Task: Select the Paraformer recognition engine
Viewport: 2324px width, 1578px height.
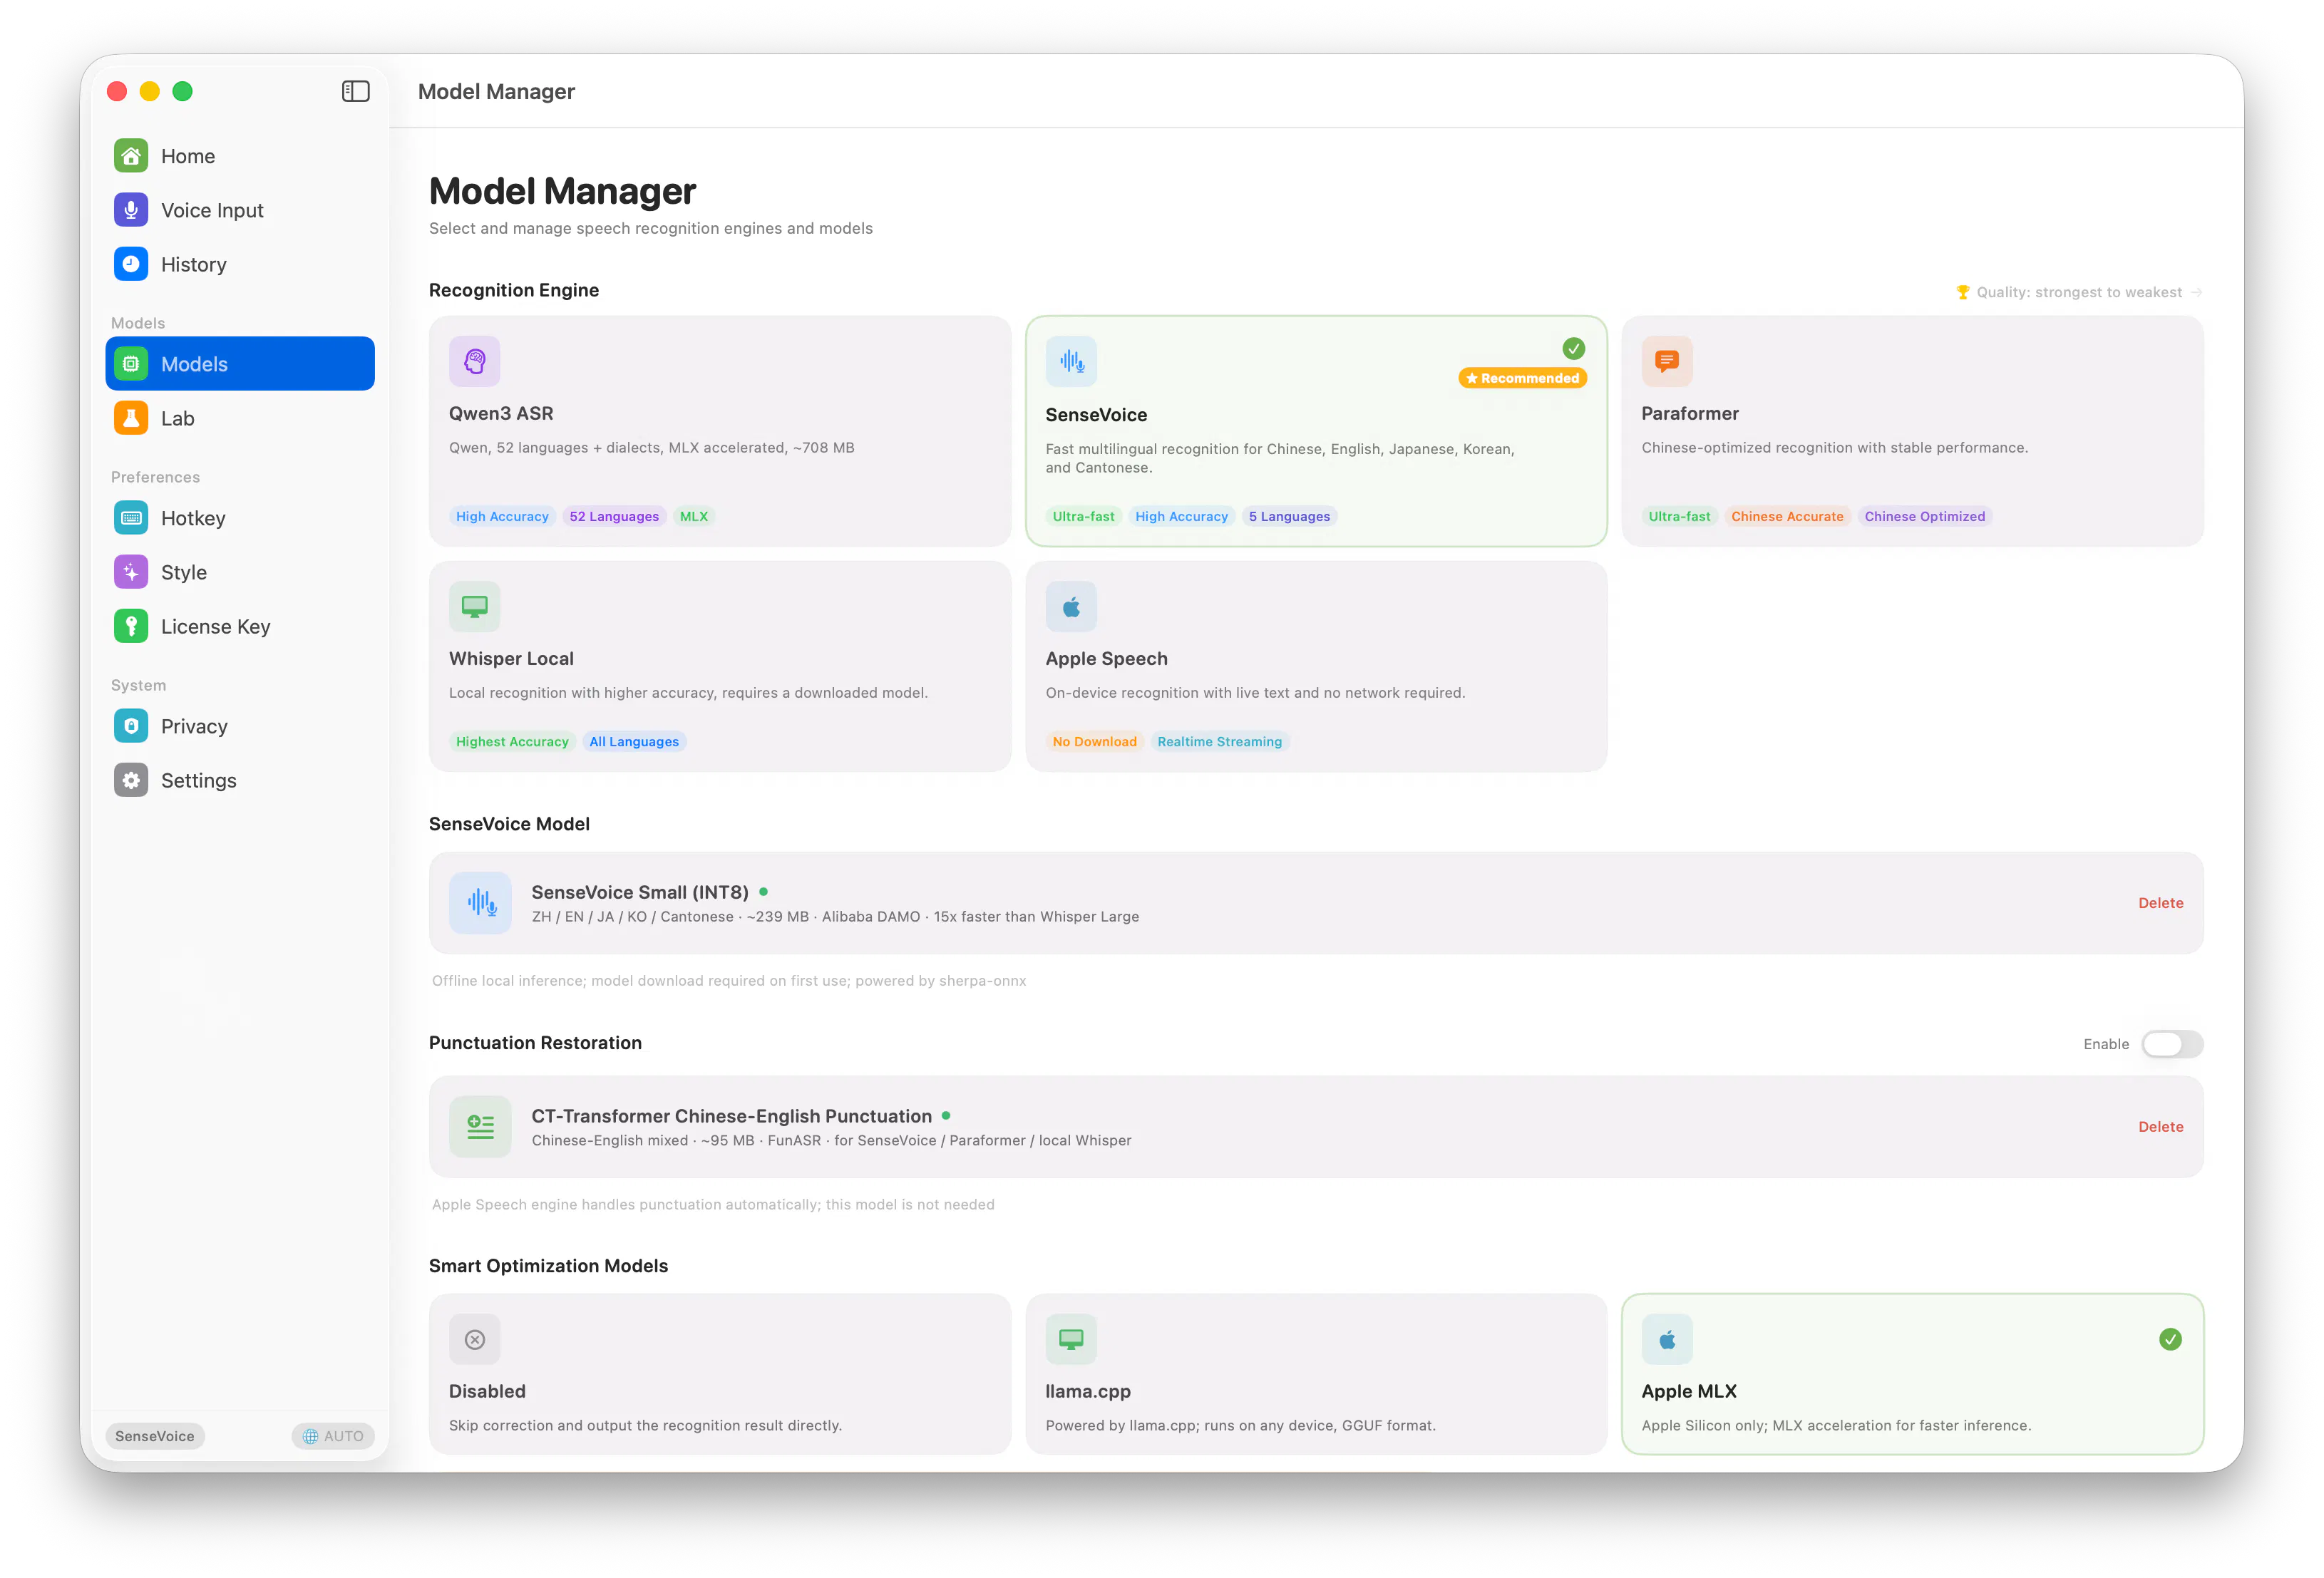Action: (x=1912, y=431)
